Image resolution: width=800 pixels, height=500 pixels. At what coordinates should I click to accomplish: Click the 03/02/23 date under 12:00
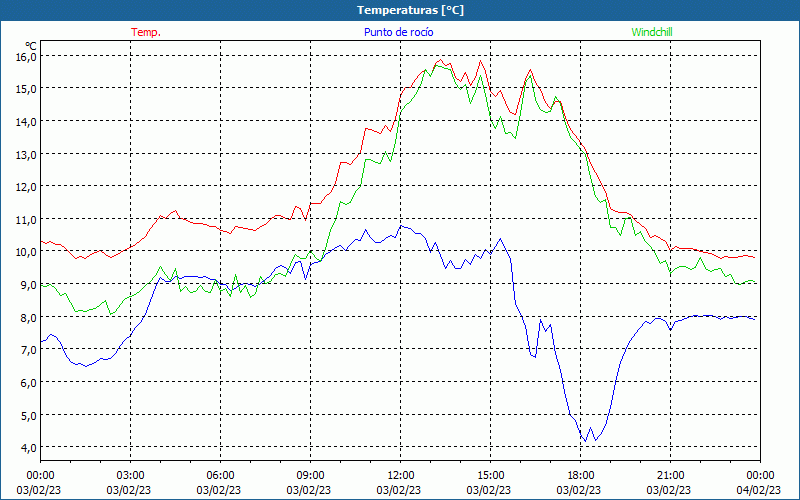399,490
